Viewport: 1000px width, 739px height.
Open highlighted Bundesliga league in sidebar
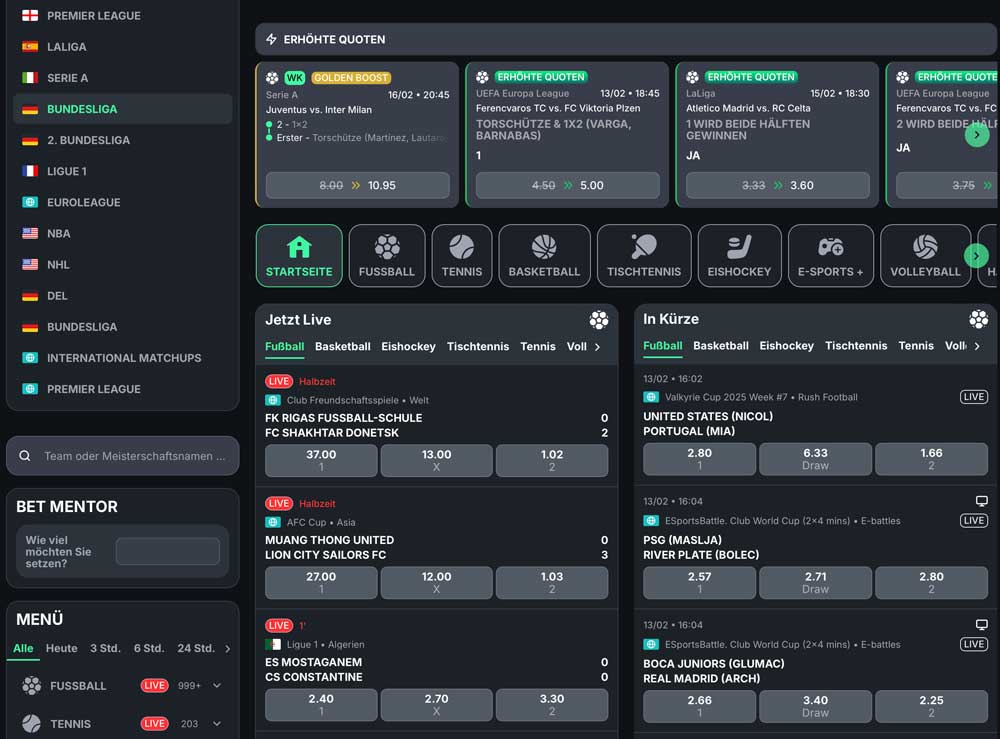(122, 109)
